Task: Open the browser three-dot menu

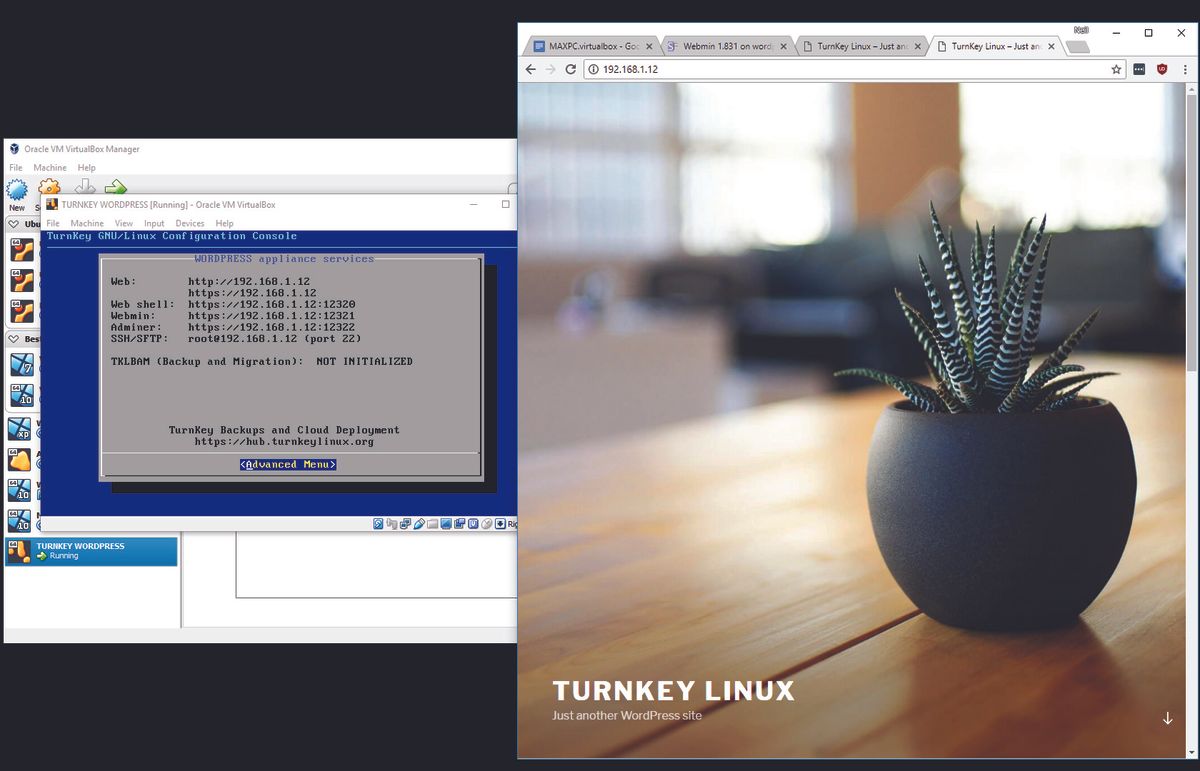Action: click(1185, 70)
